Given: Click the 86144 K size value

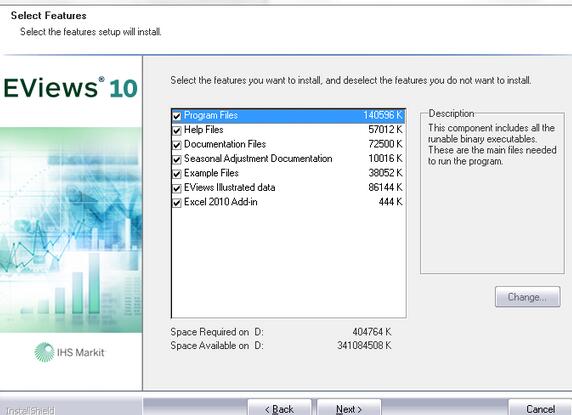Looking at the screenshot, I should pyautogui.click(x=385, y=187).
